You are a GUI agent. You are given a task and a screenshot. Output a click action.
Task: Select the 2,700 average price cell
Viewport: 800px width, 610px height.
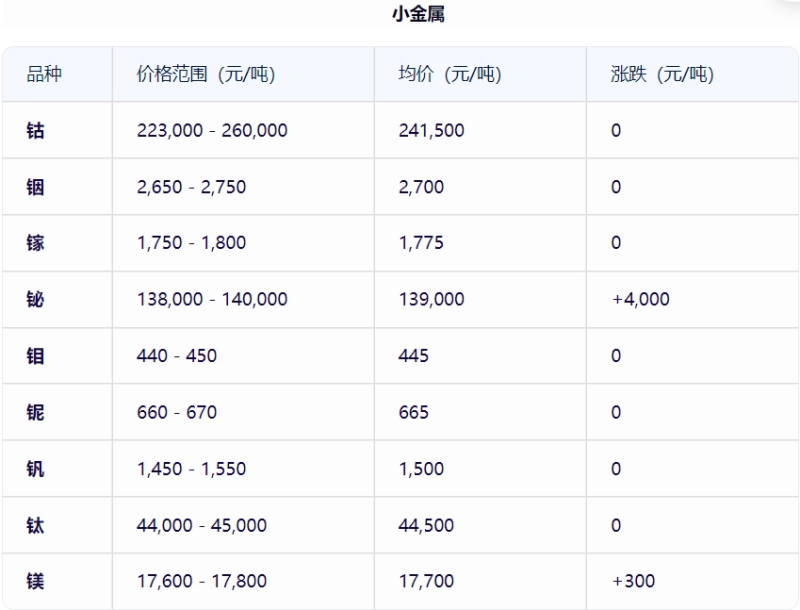[421, 187]
